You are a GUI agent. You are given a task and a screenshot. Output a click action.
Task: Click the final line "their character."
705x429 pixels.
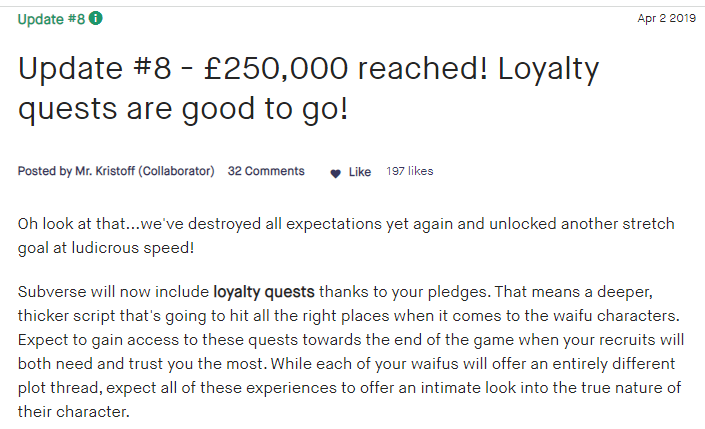pos(74,412)
